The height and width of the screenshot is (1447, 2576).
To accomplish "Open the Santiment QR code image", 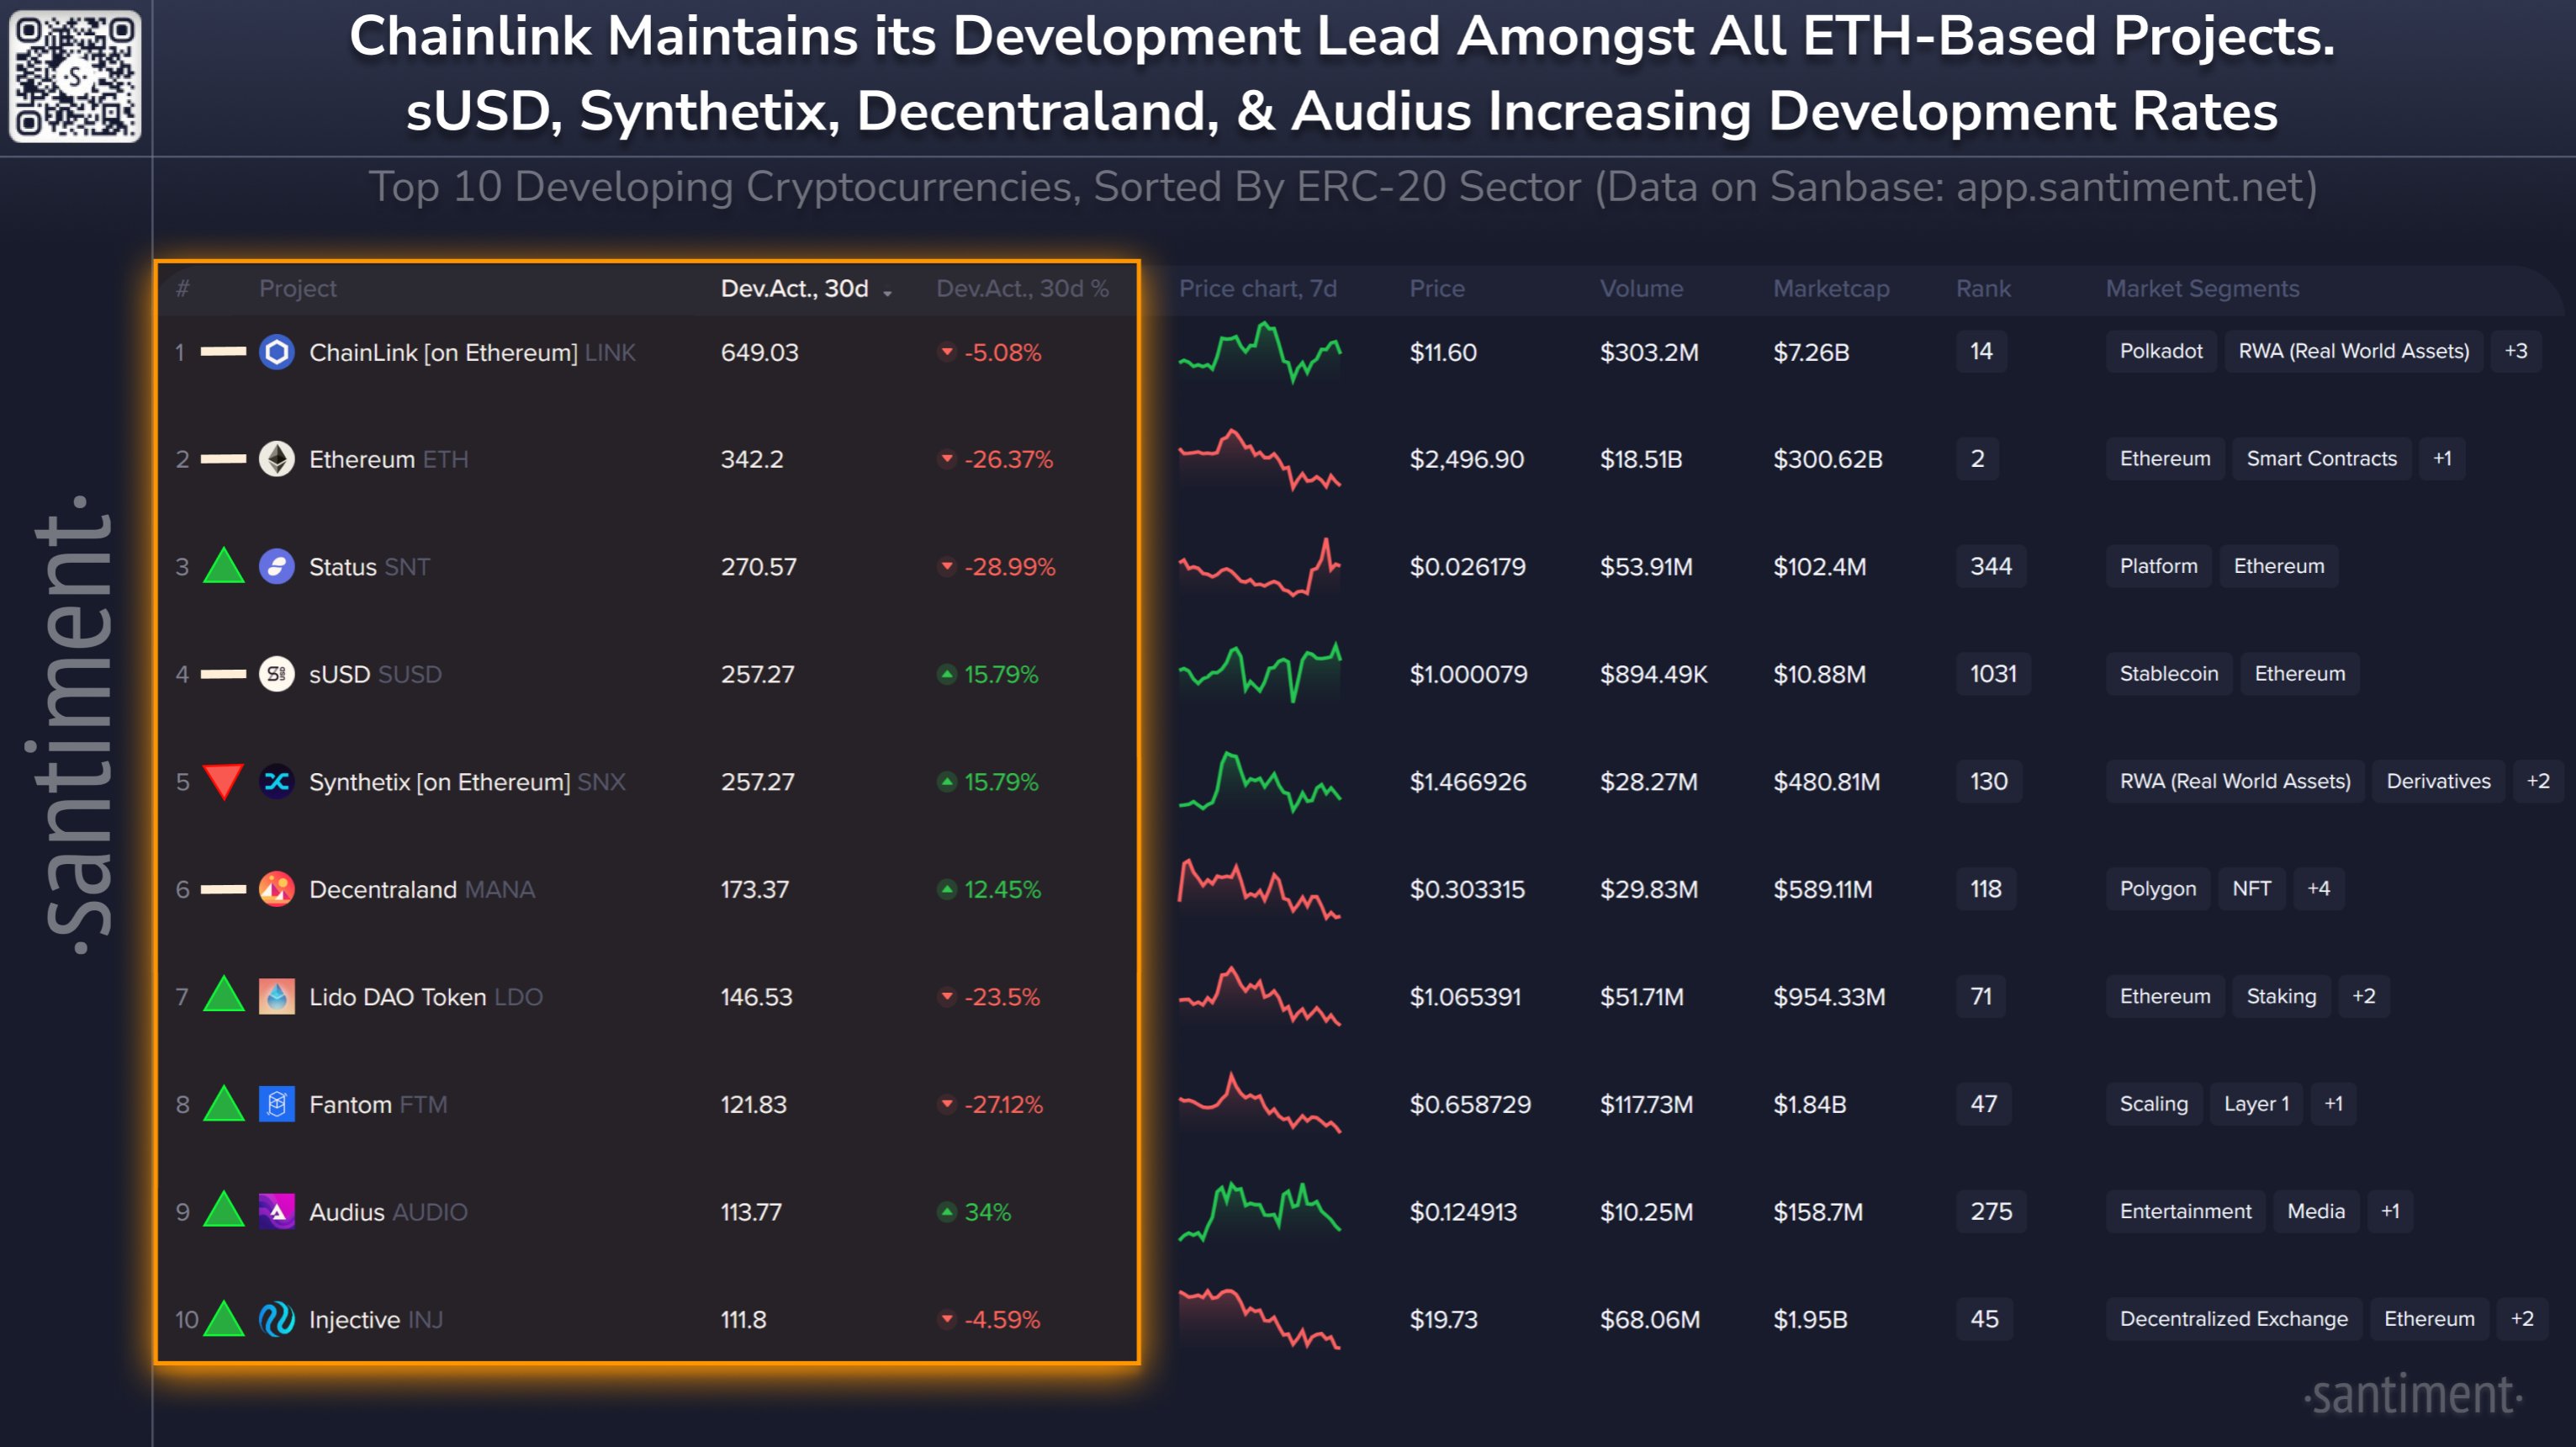I will pyautogui.click(x=75, y=76).
